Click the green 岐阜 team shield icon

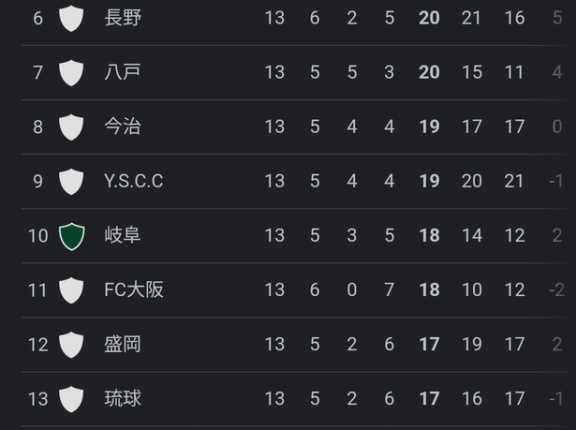72,236
